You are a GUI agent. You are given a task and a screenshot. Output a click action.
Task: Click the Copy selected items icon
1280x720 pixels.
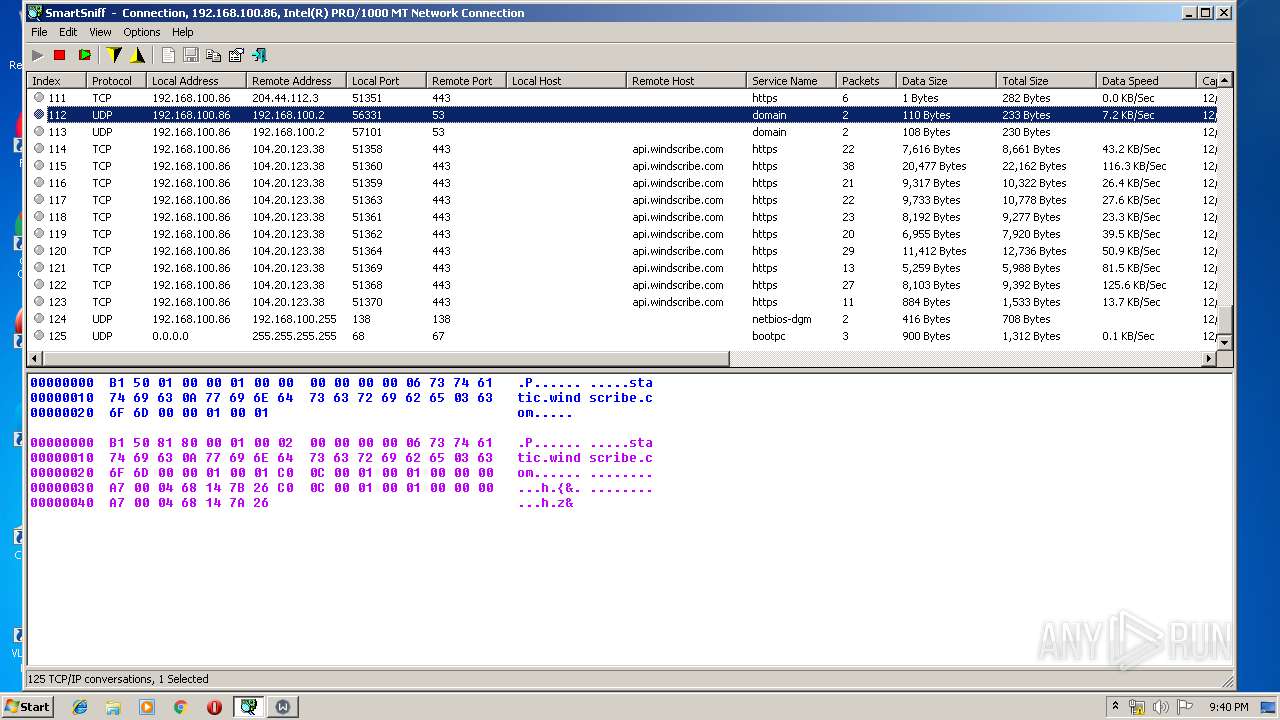(213, 55)
